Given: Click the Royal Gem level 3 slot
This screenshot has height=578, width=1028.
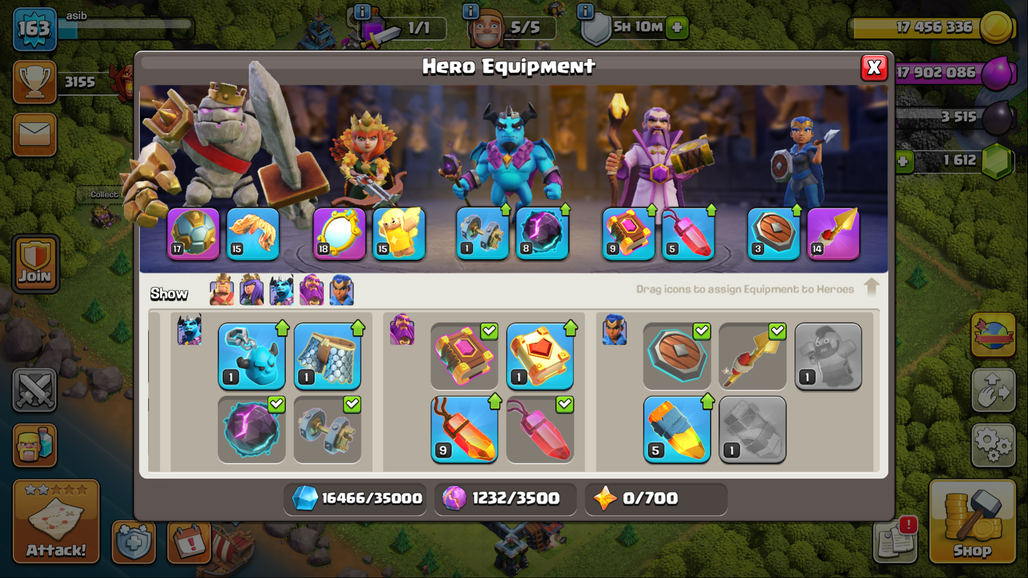Looking at the screenshot, I should point(774,233).
